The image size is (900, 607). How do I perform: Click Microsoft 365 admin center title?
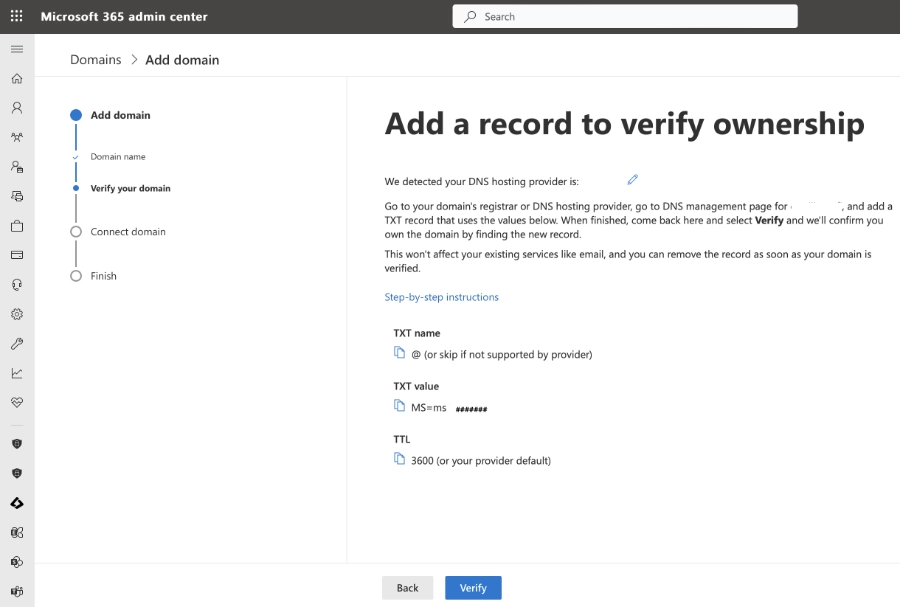tap(124, 17)
